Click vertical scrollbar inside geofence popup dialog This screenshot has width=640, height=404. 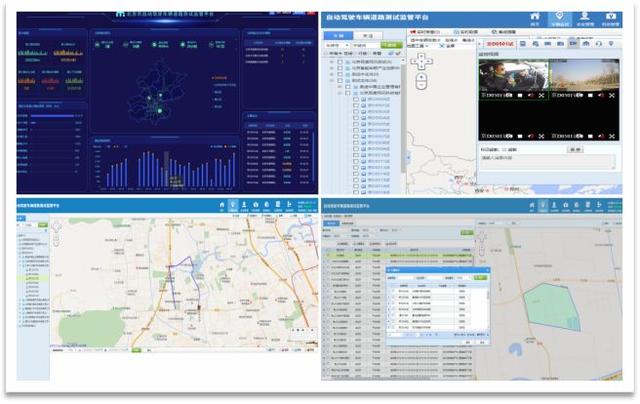pos(488,295)
